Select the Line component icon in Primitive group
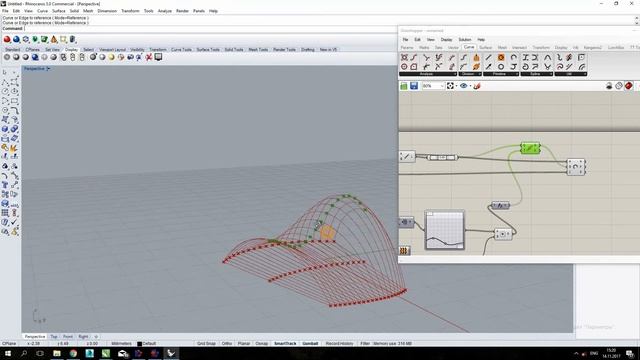The image size is (640, 360). point(489,58)
